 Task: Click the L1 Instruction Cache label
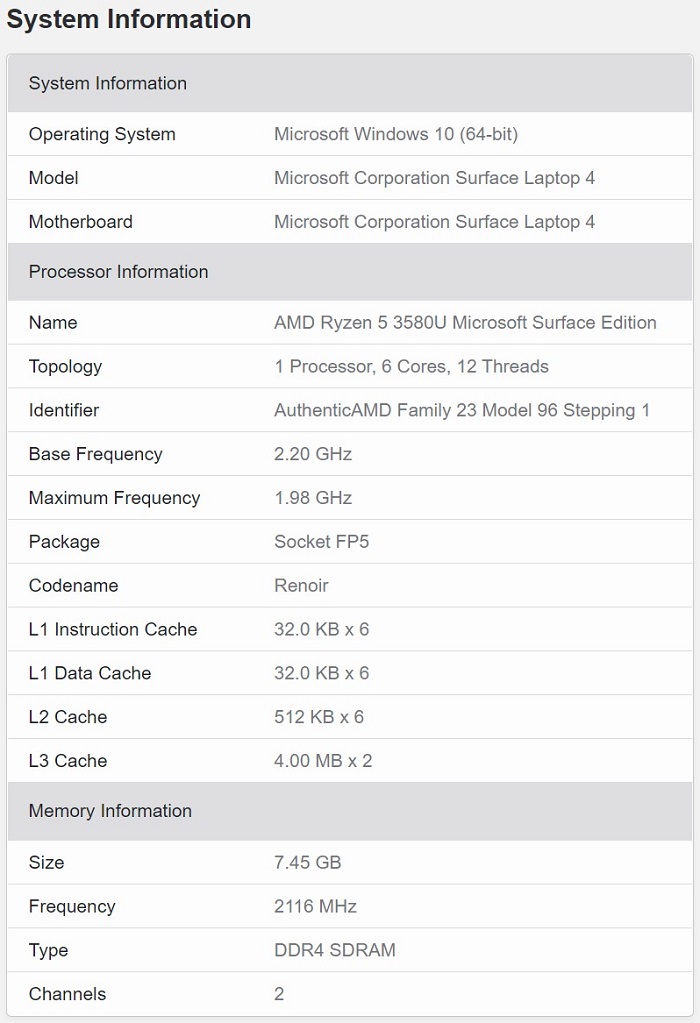click(x=113, y=630)
